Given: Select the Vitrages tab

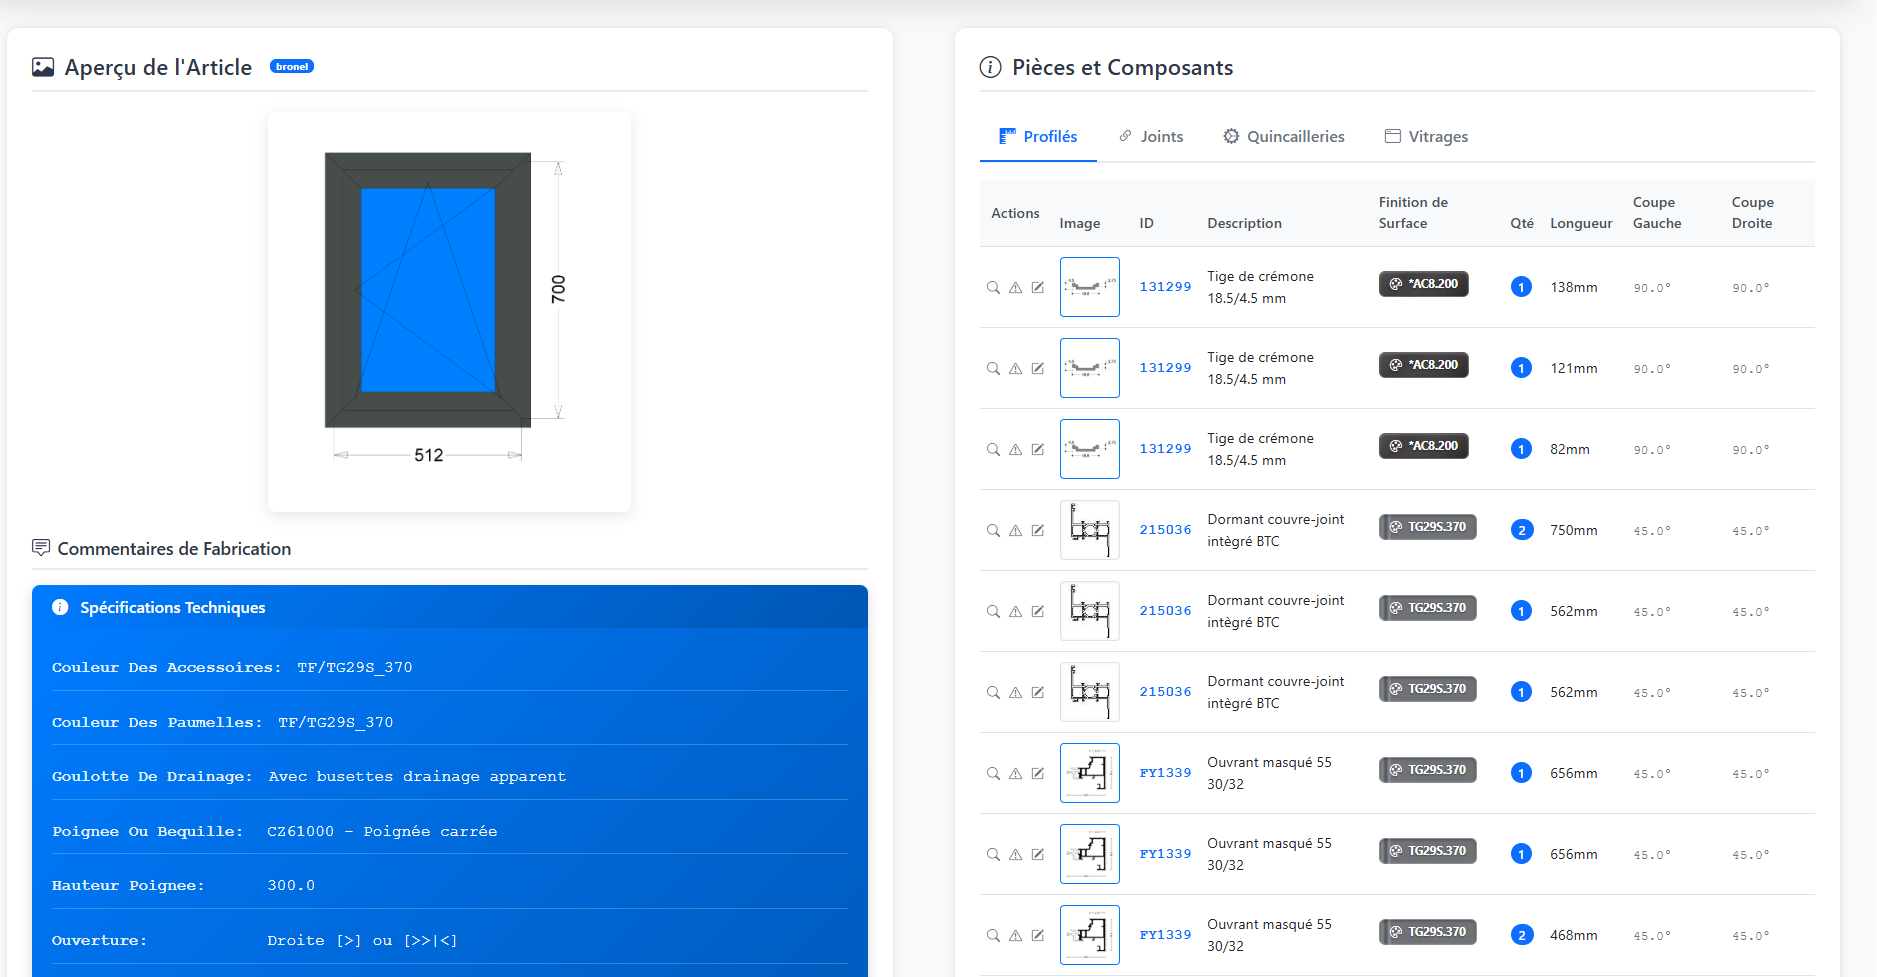Looking at the screenshot, I should (x=1426, y=137).
